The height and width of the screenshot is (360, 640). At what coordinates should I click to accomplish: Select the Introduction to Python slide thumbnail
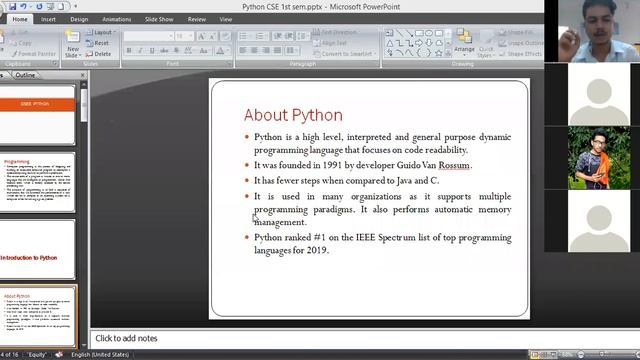[x=38, y=249]
